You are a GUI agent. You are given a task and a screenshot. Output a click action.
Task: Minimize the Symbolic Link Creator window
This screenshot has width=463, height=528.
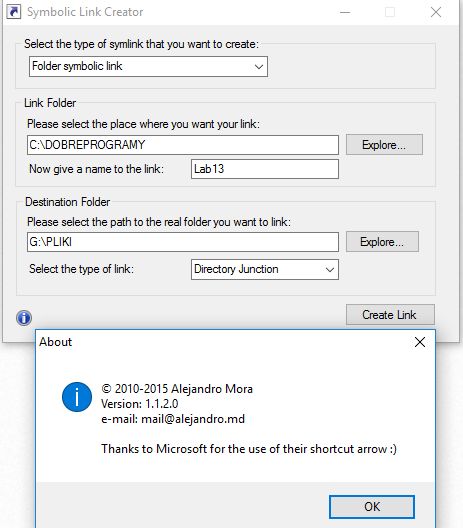[x=345, y=12]
